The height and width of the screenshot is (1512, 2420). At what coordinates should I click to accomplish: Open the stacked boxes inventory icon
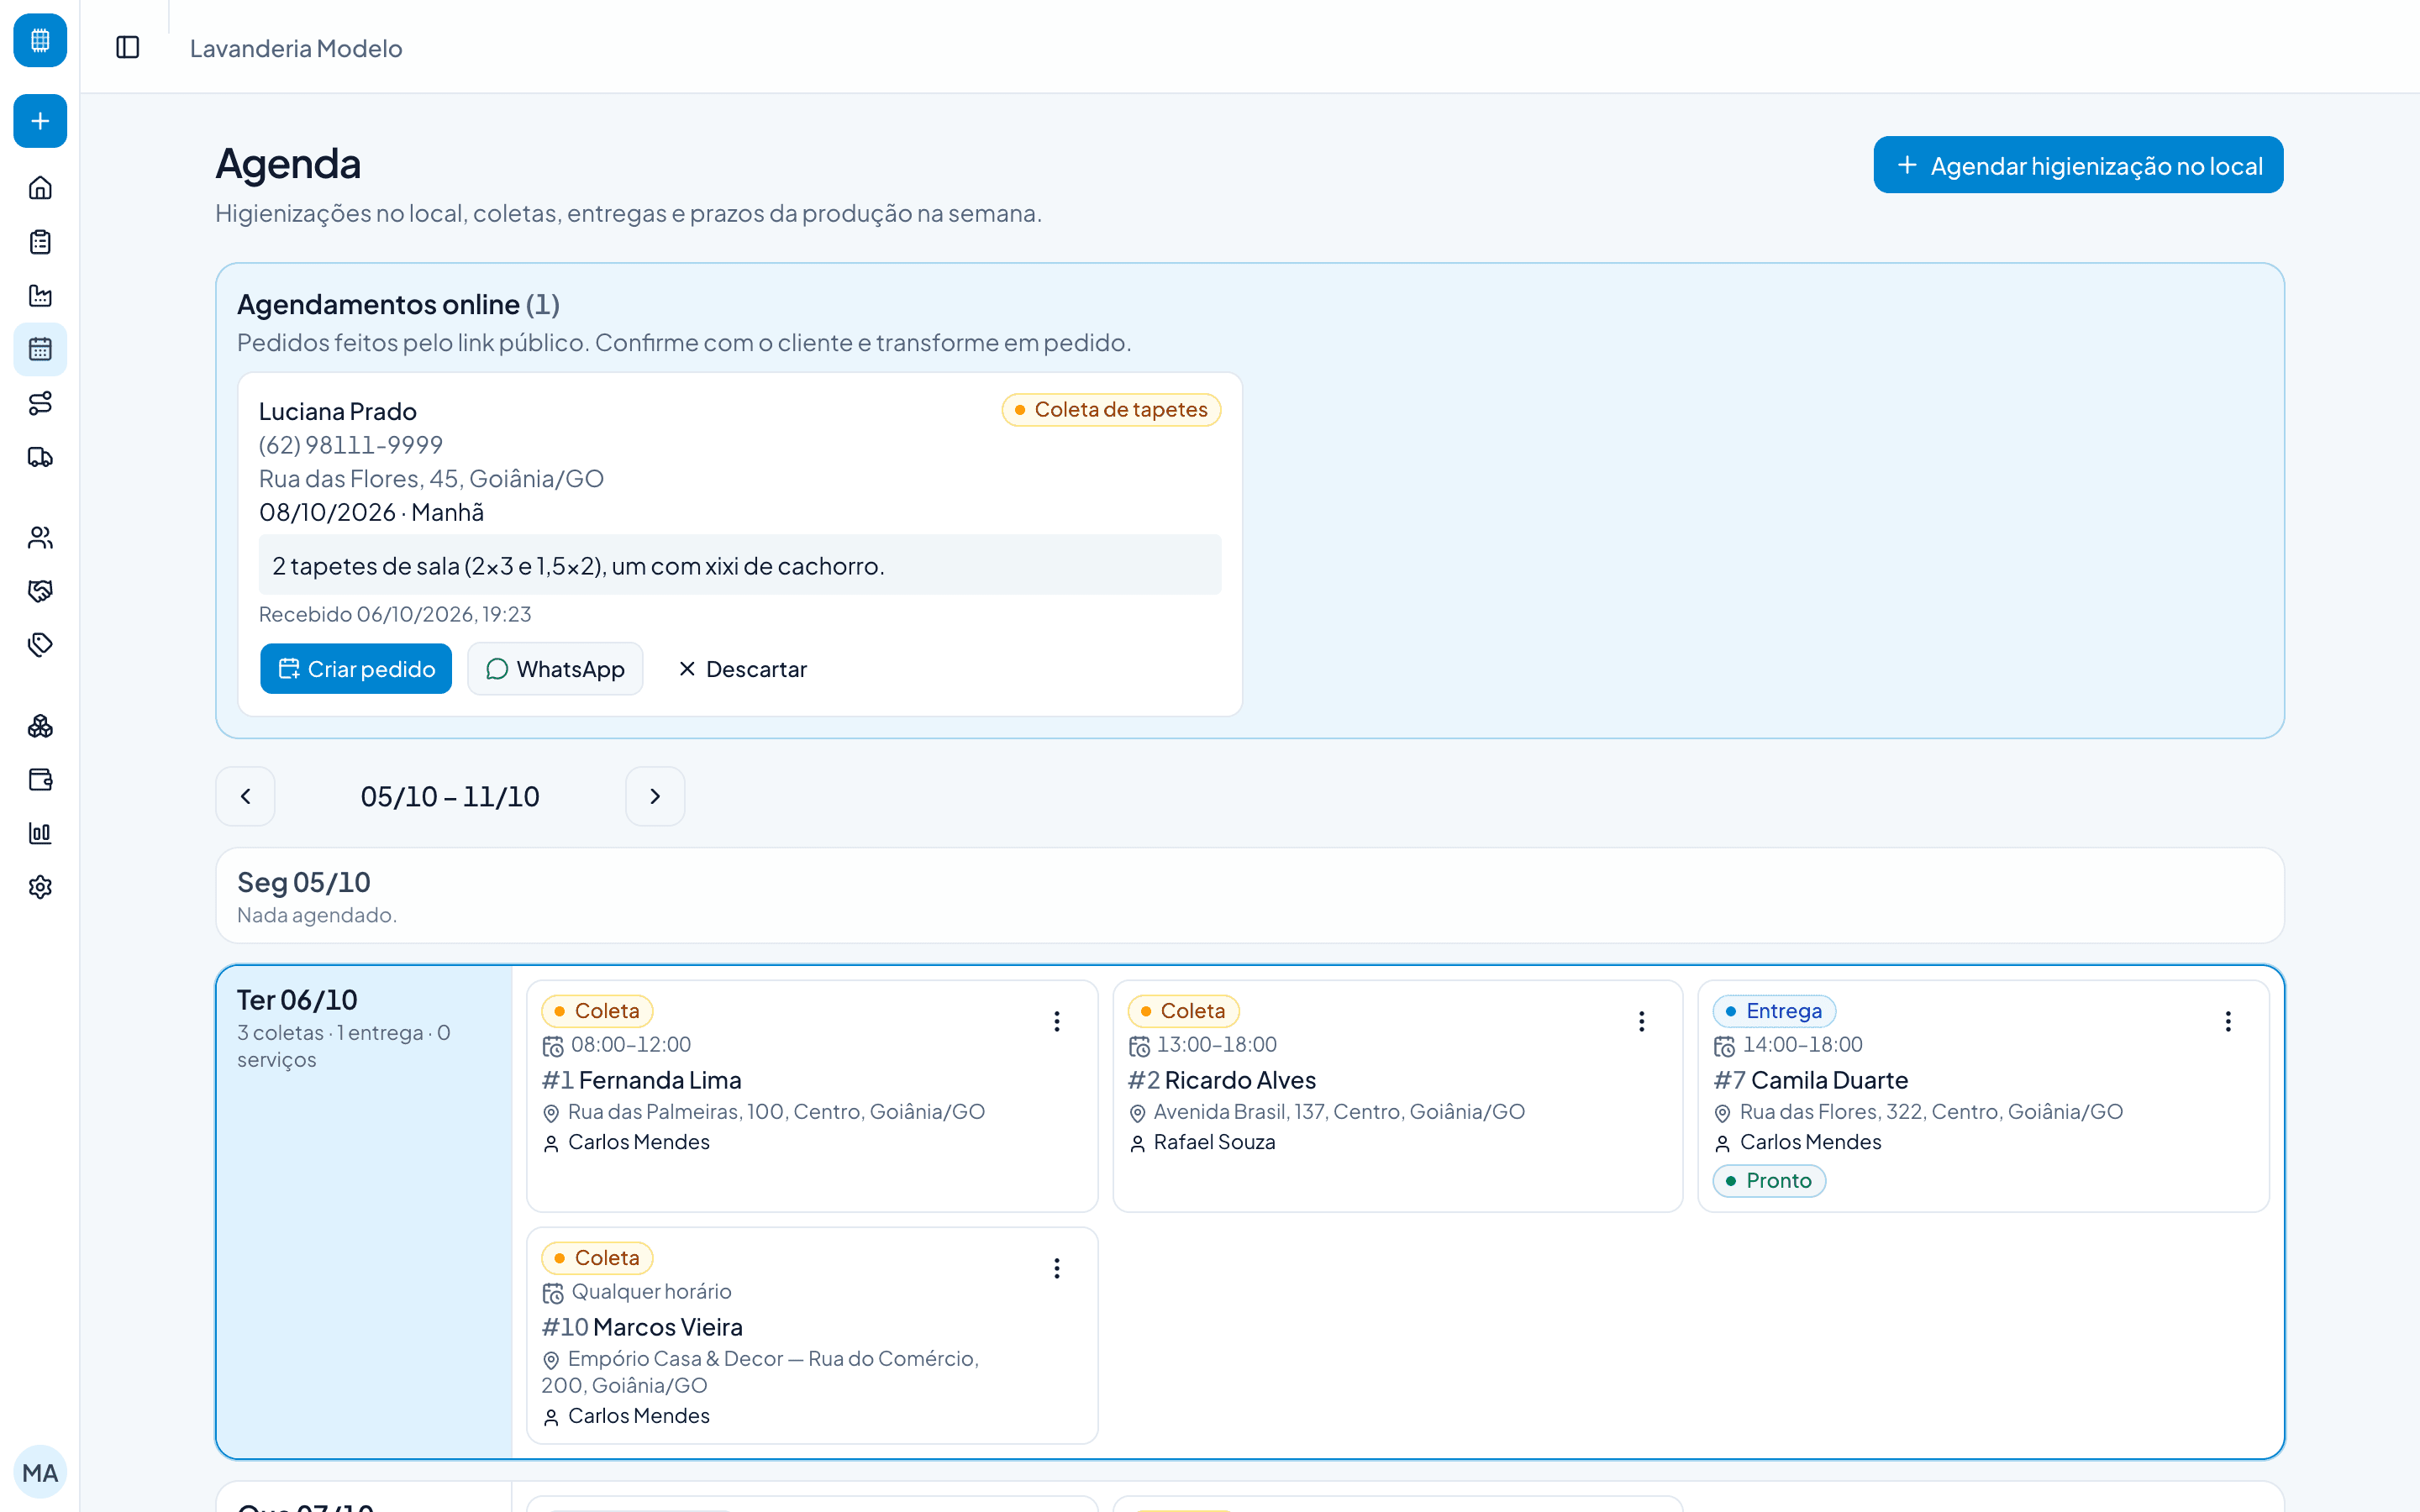point(40,726)
